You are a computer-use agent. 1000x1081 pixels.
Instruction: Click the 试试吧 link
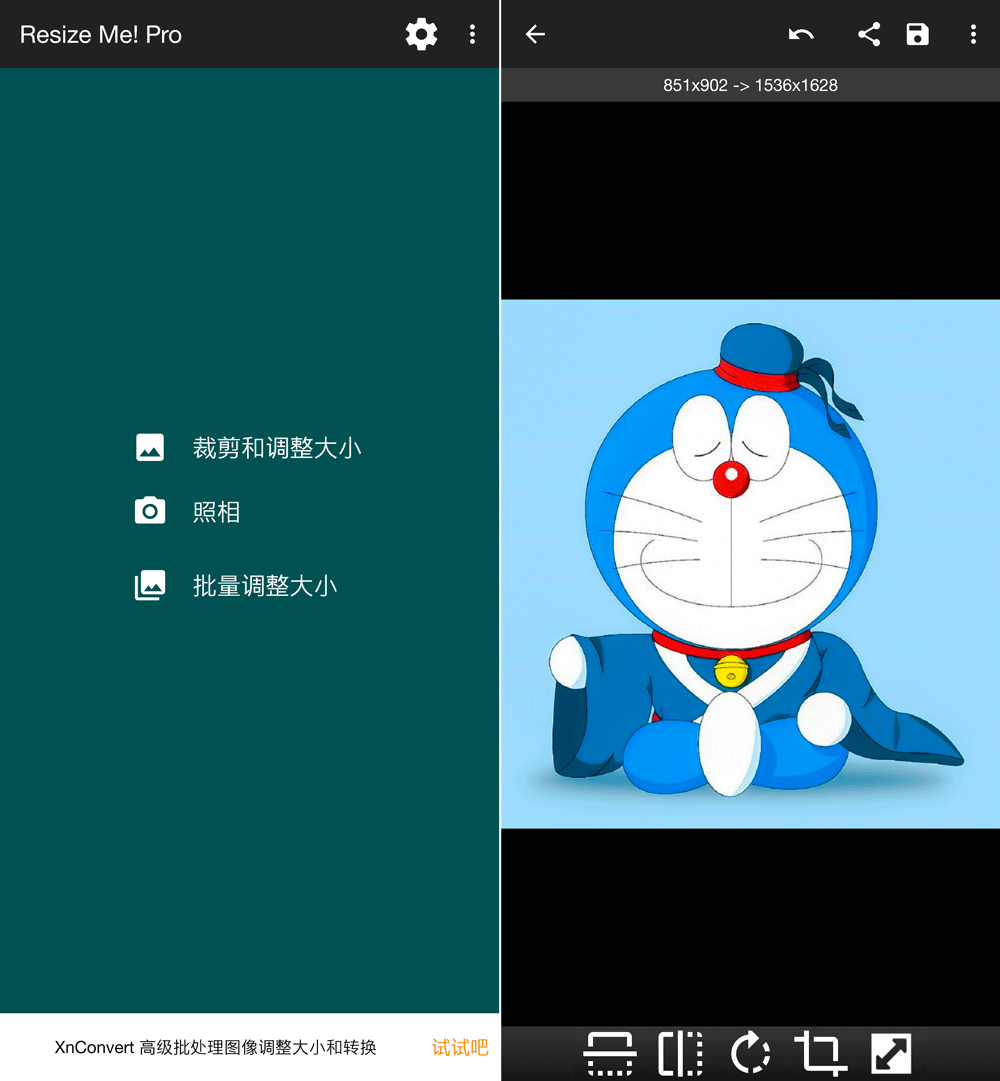click(460, 1047)
